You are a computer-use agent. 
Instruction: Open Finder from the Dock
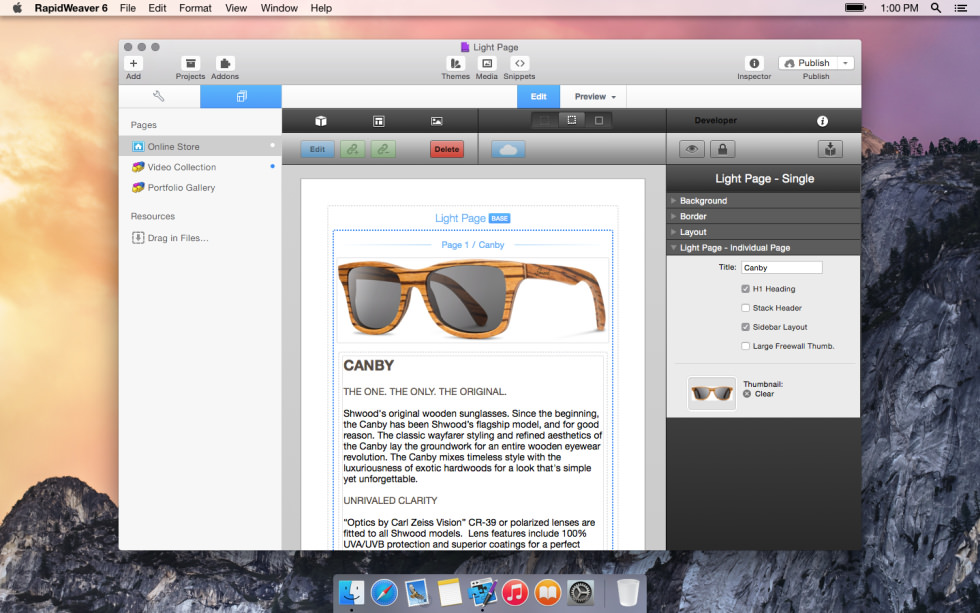pos(351,592)
